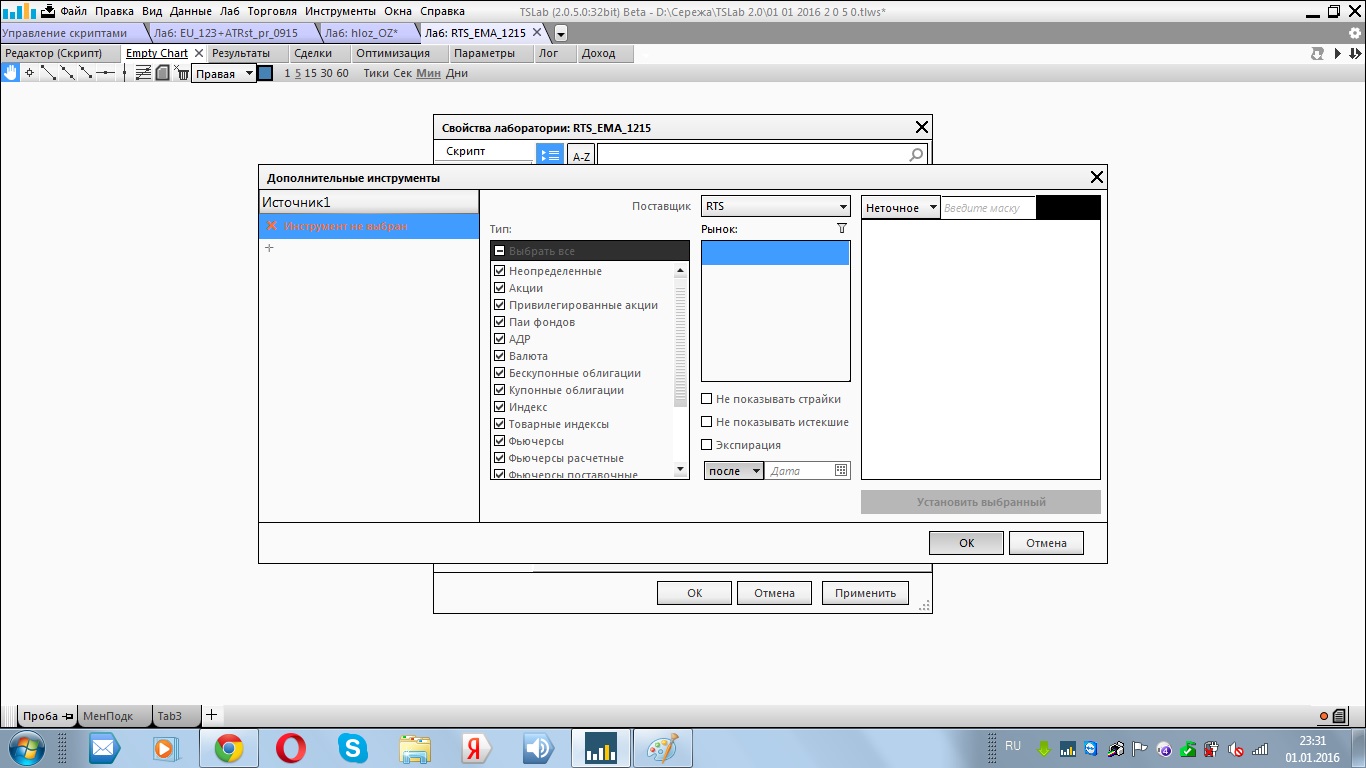Click the blue color swatch in chart toolbar
Viewport: 1366px width, 768px height.
(265, 73)
